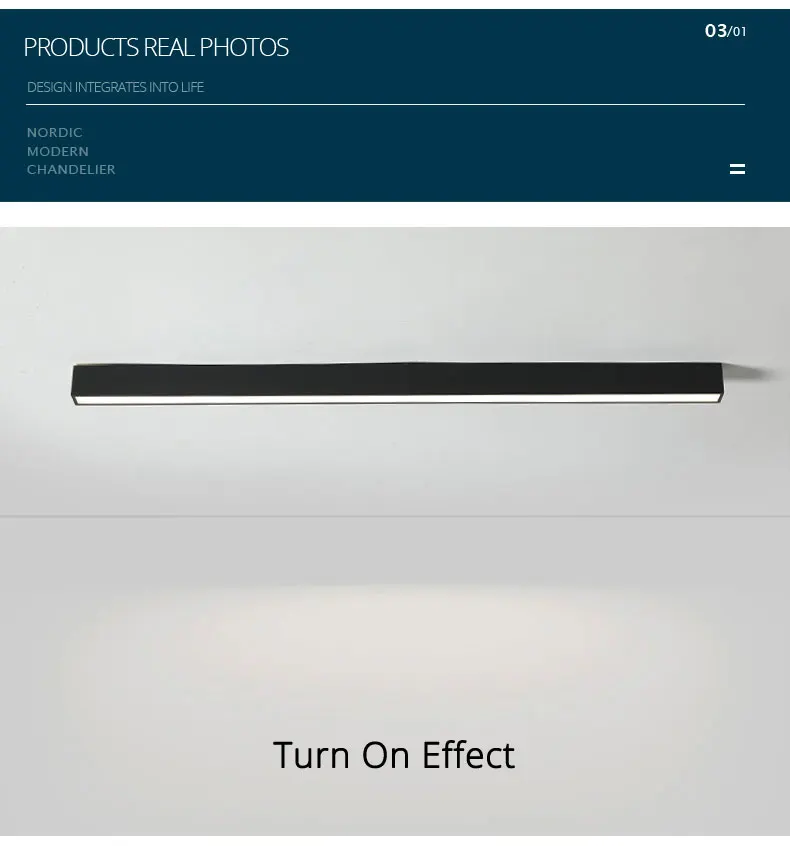Viewport: 790px width, 846px height.
Task: Click the lamp's left end cap
Action: click(x=73, y=385)
